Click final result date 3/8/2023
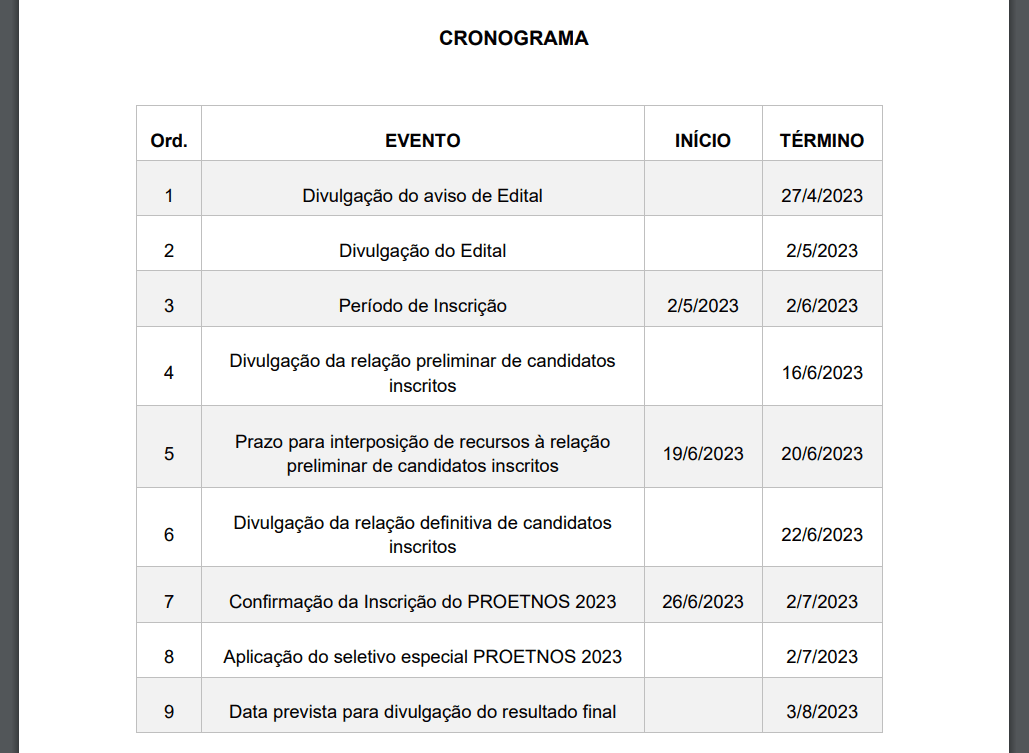 (x=822, y=712)
